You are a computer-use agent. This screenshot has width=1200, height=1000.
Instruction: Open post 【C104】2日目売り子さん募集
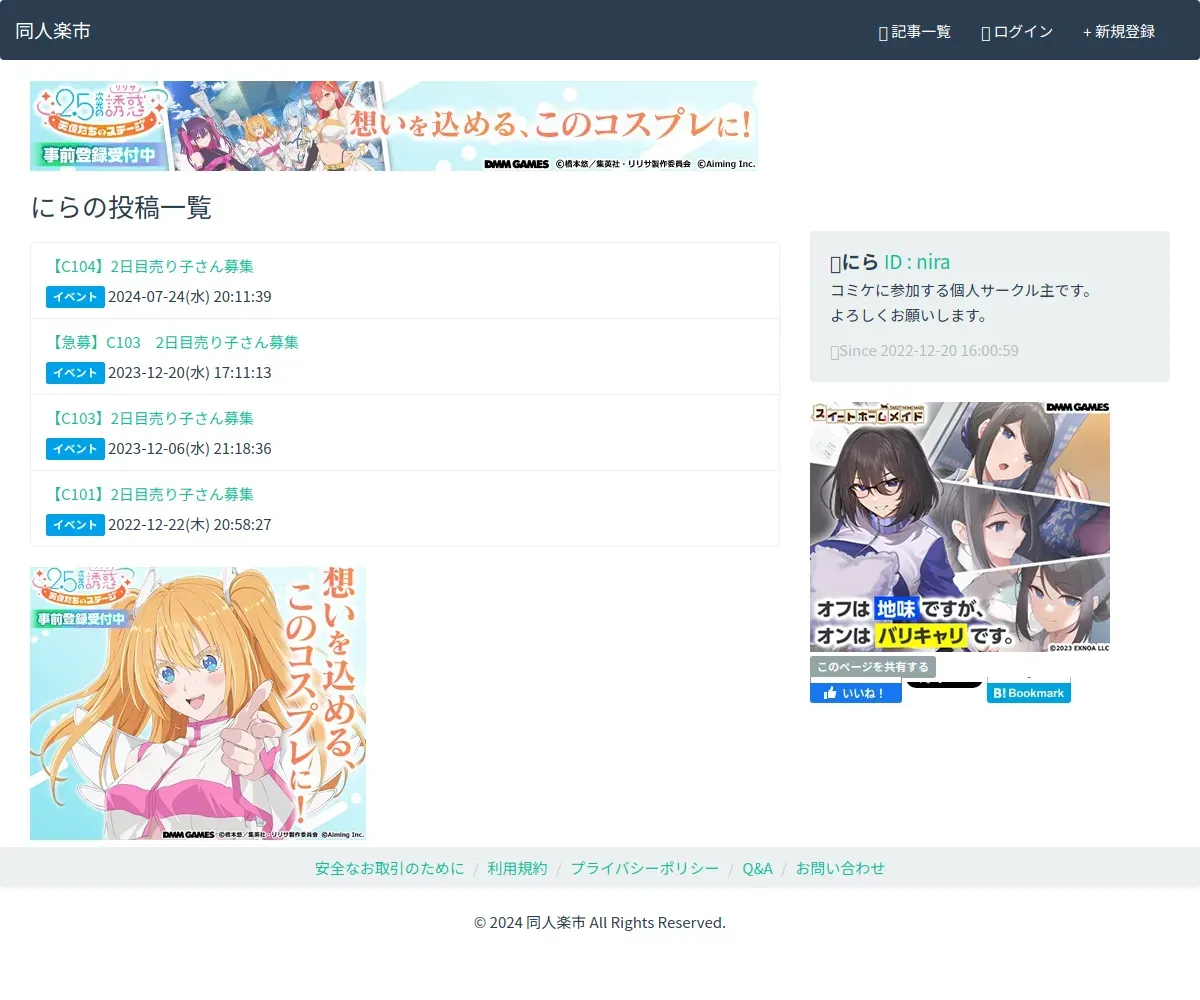click(150, 266)
